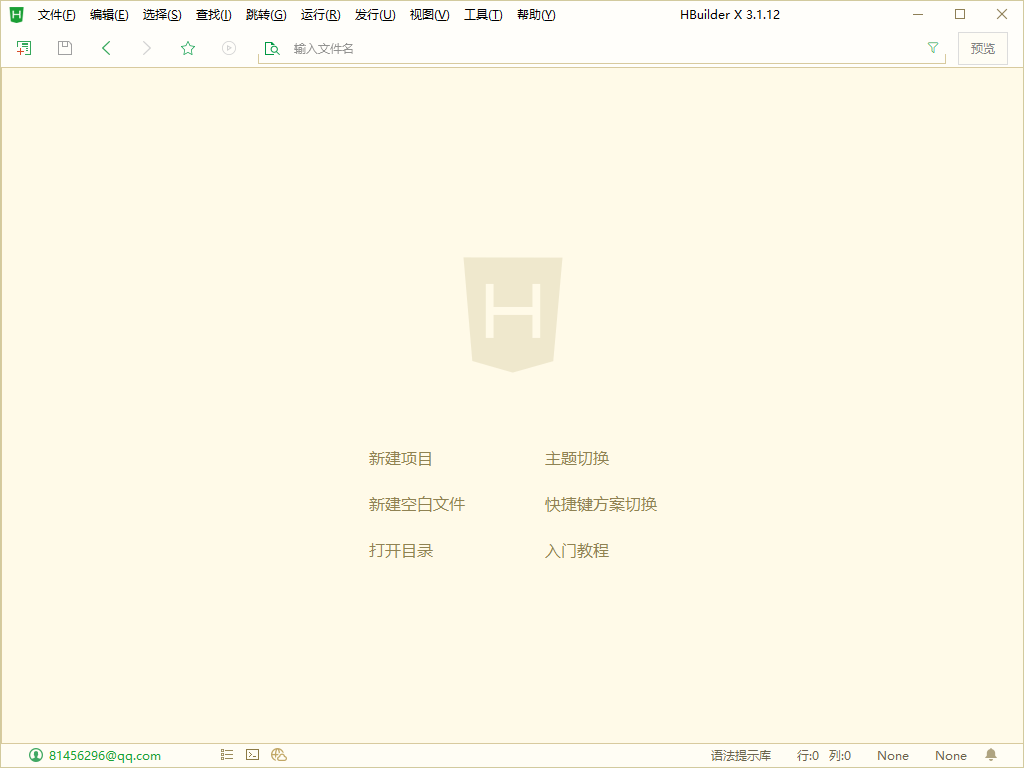This screenshot has height=768, width=1024.
Task: Click the status bar globe sync icon
Action: pyautogui.click(x=279, y=755)
